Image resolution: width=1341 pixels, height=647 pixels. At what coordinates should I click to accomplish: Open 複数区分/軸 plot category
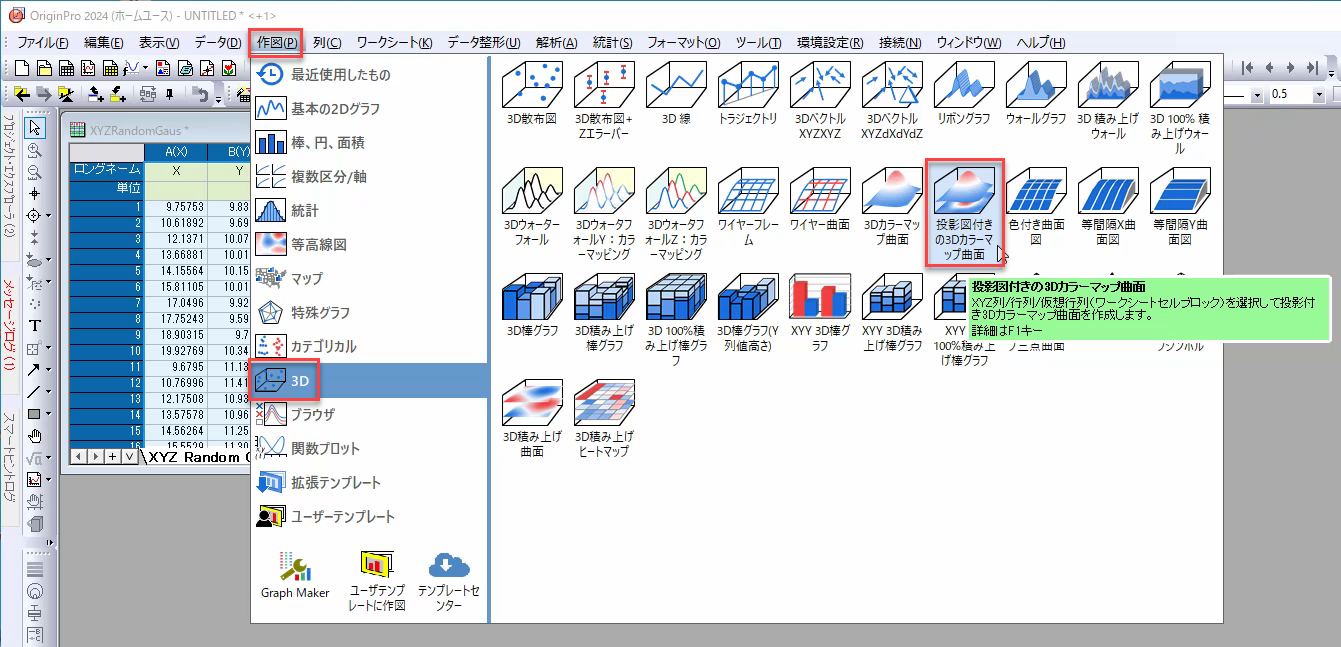pos(369,176)
